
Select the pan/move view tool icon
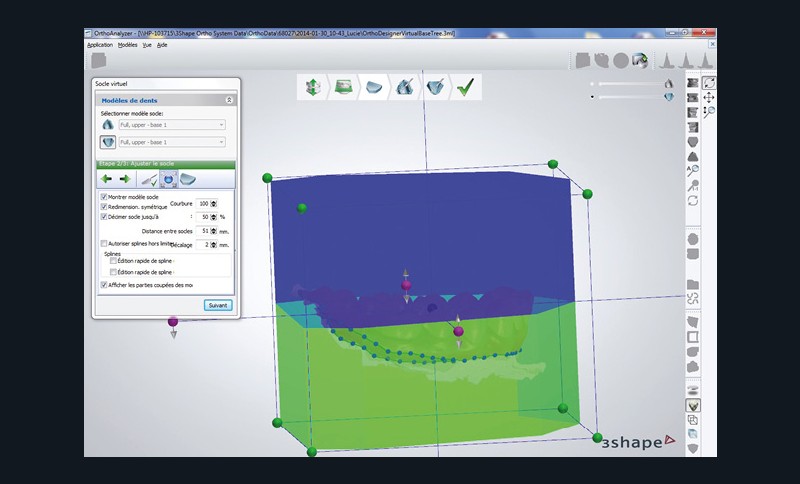pos(709,98)
